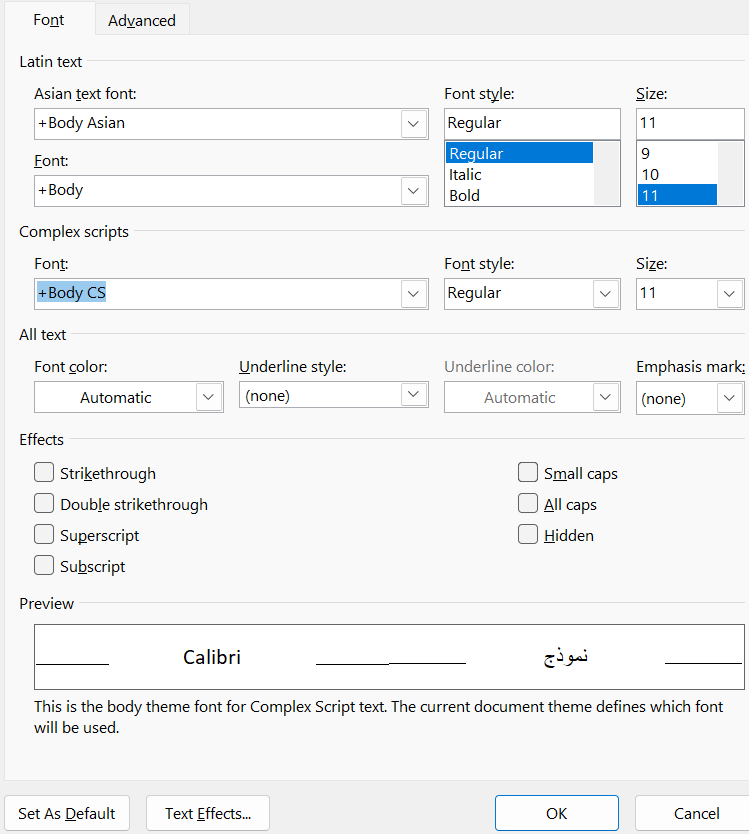Check the Hidden text option
The width and height of the screenshot is (749, 834).
click(528, 534)
